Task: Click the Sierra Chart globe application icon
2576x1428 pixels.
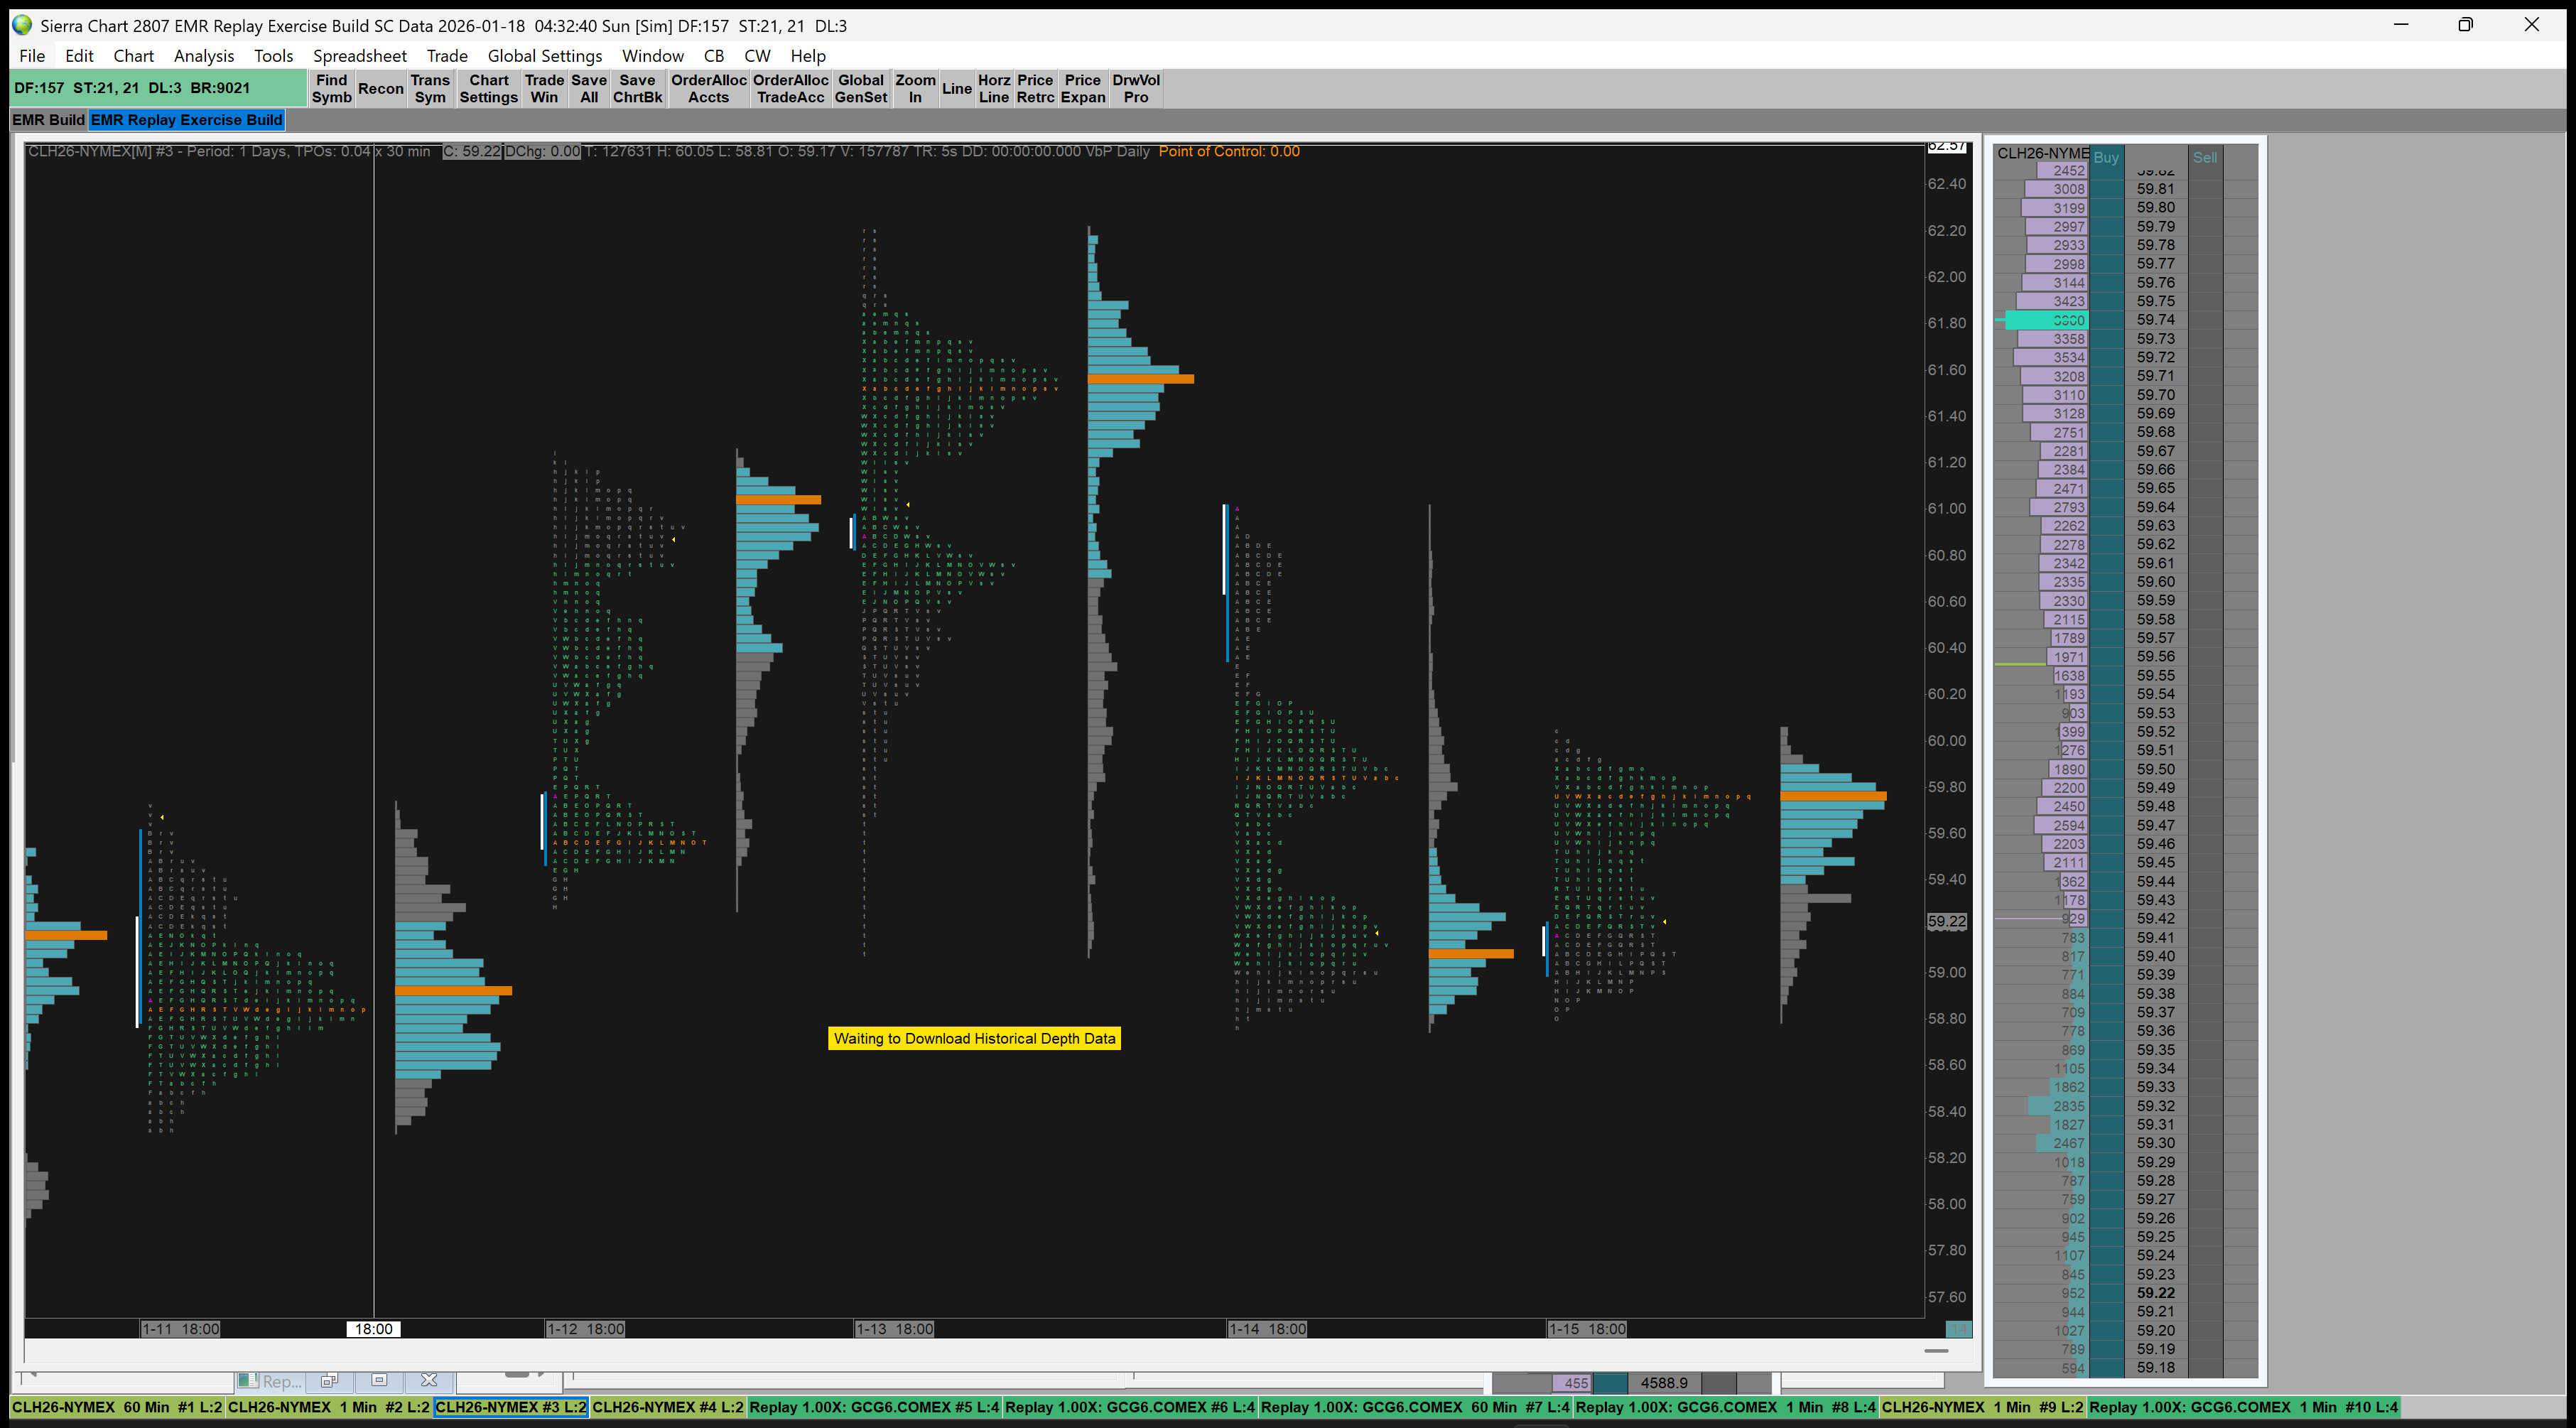Action: (x=22, y=25)
